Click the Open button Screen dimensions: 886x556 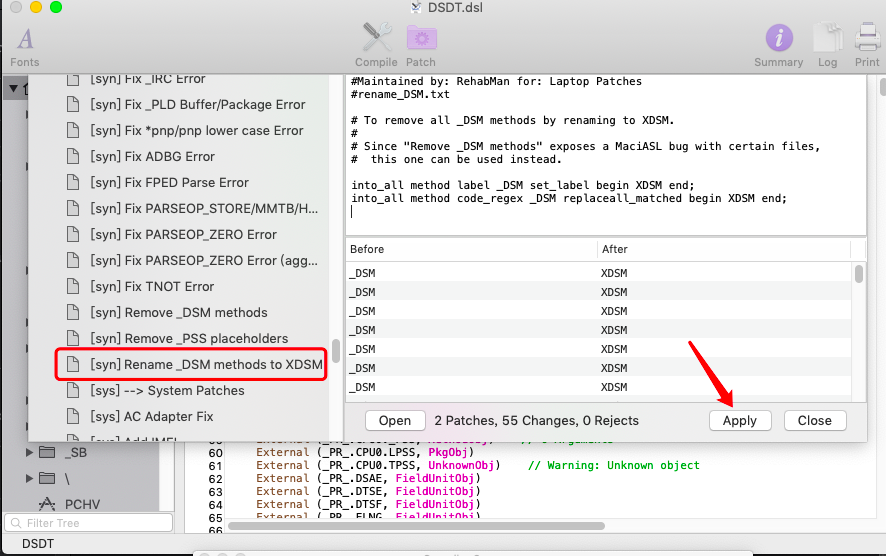395,420
